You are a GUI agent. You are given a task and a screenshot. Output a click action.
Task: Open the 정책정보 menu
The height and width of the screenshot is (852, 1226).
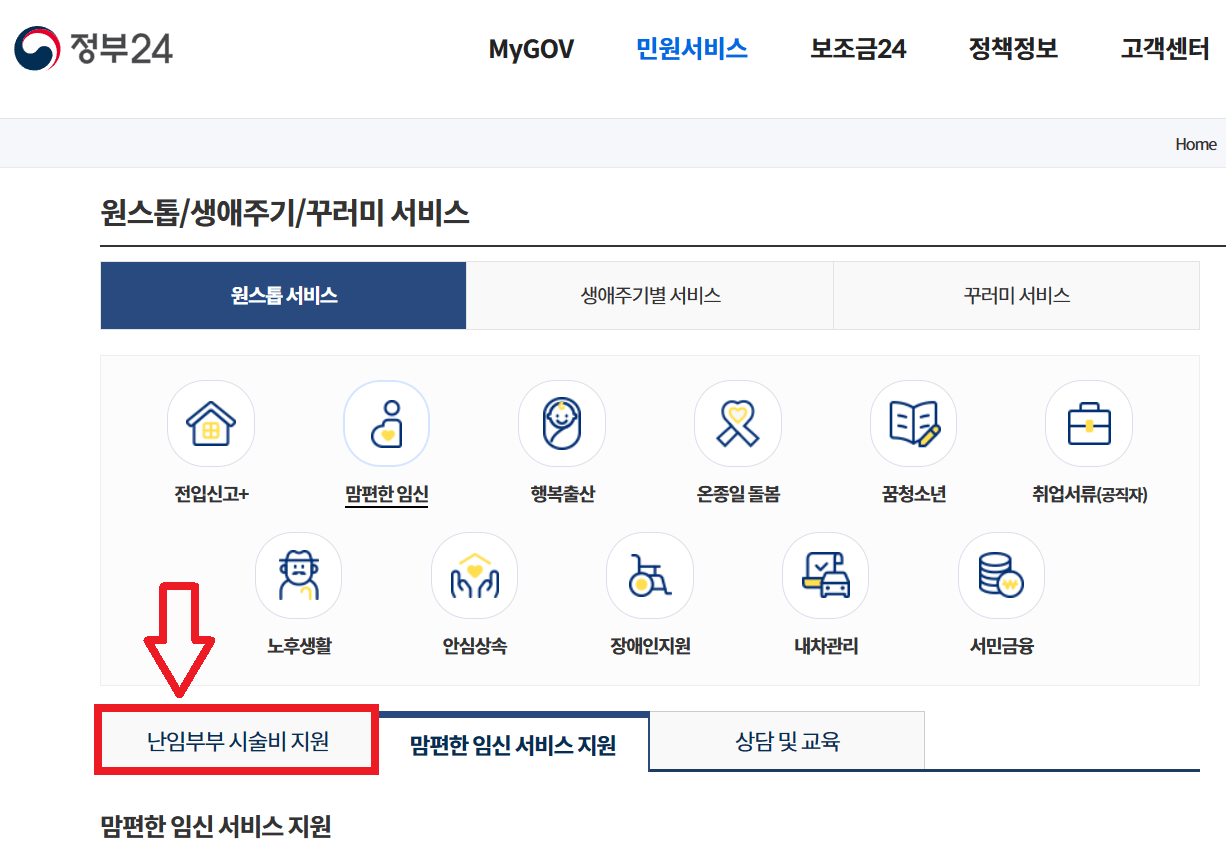1013,48
